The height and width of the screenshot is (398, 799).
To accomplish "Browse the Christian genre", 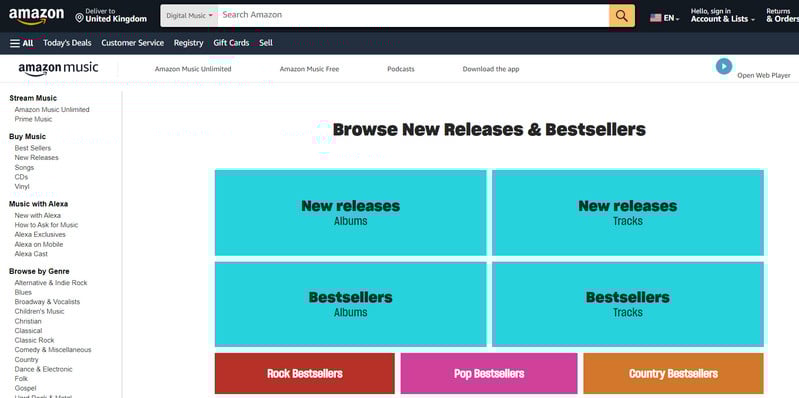I will click(28, 322).
